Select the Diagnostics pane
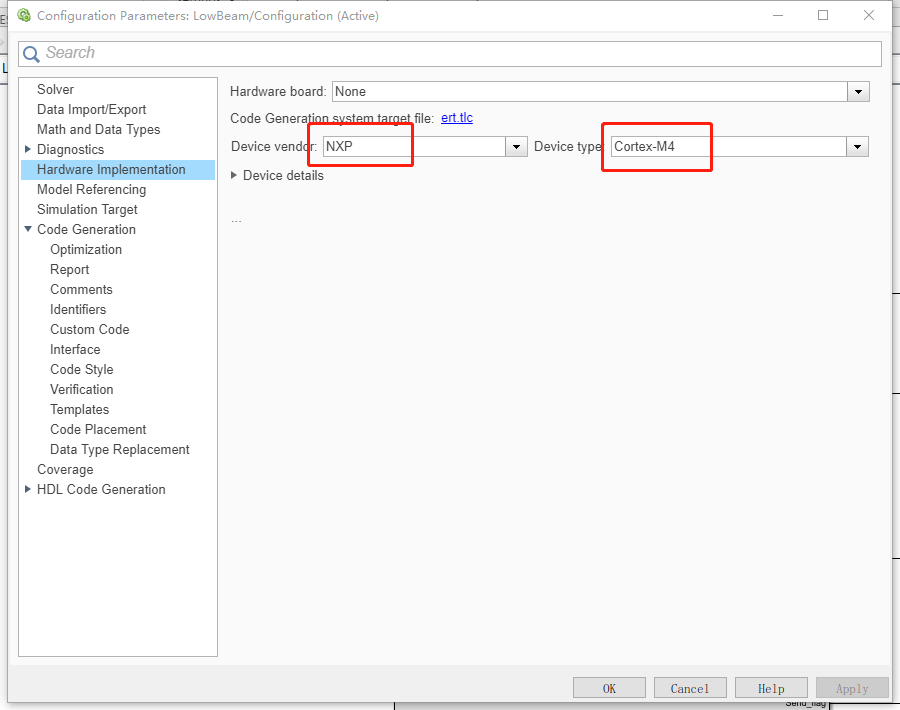Image resolution: width=900 pixels, height=710 pixels. point(71,149)
